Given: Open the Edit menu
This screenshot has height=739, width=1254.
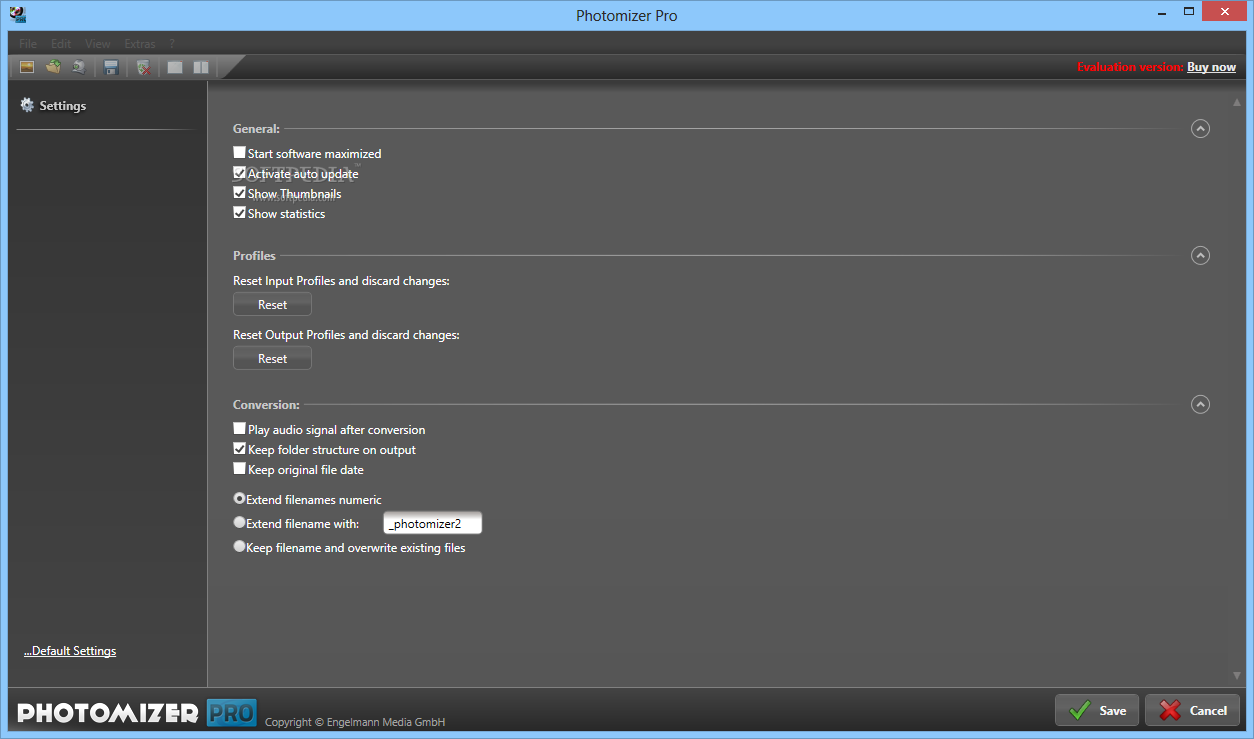Looking at the screenshot, I should coord(61,44).
